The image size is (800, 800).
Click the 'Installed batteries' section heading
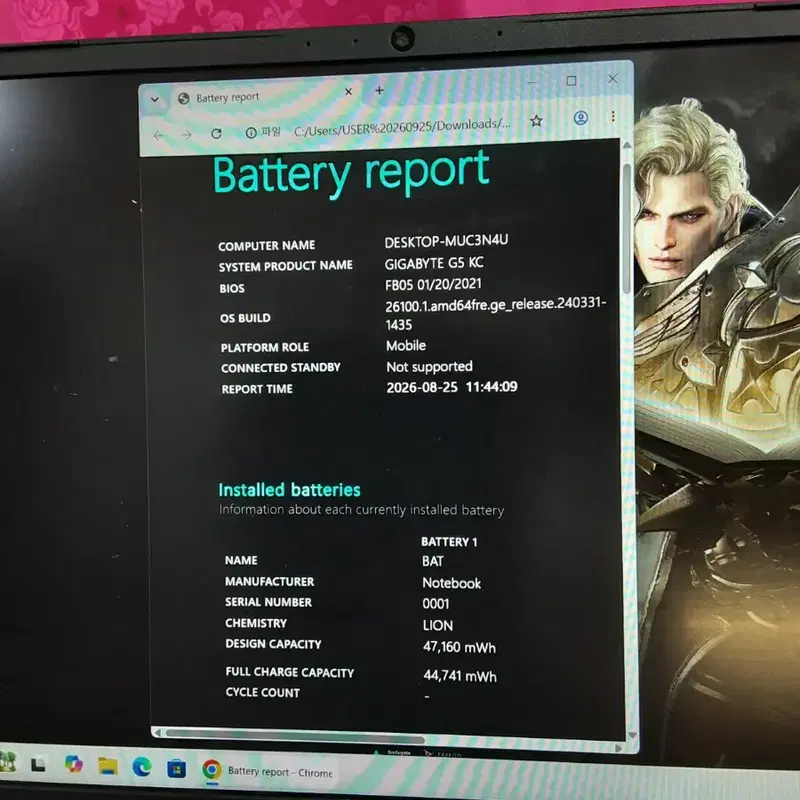click(289, 490)
